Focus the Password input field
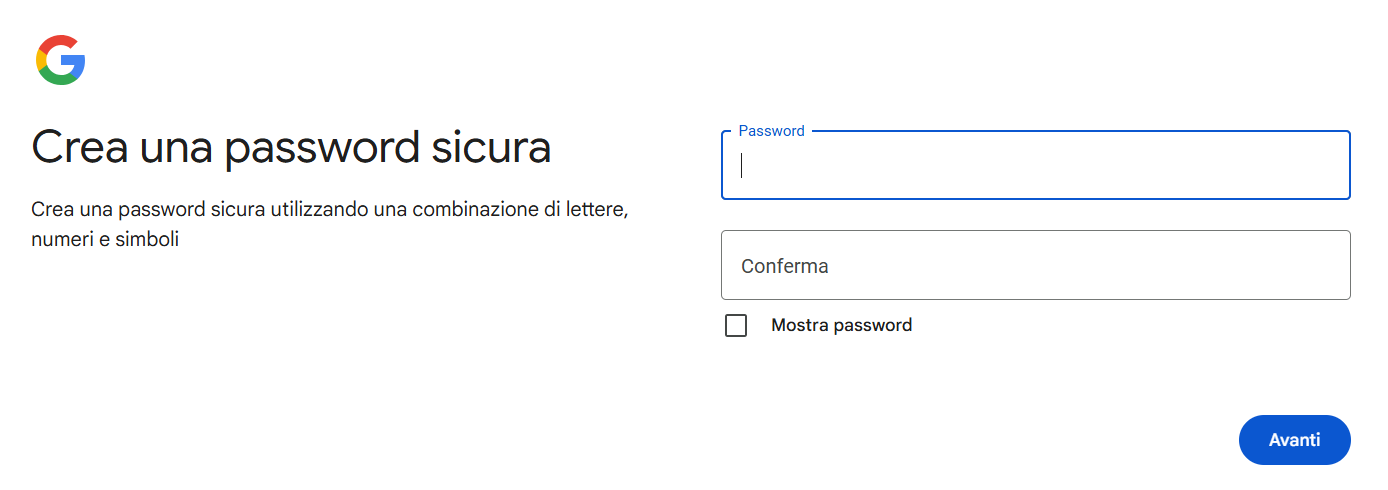 tap(1035, 166)
